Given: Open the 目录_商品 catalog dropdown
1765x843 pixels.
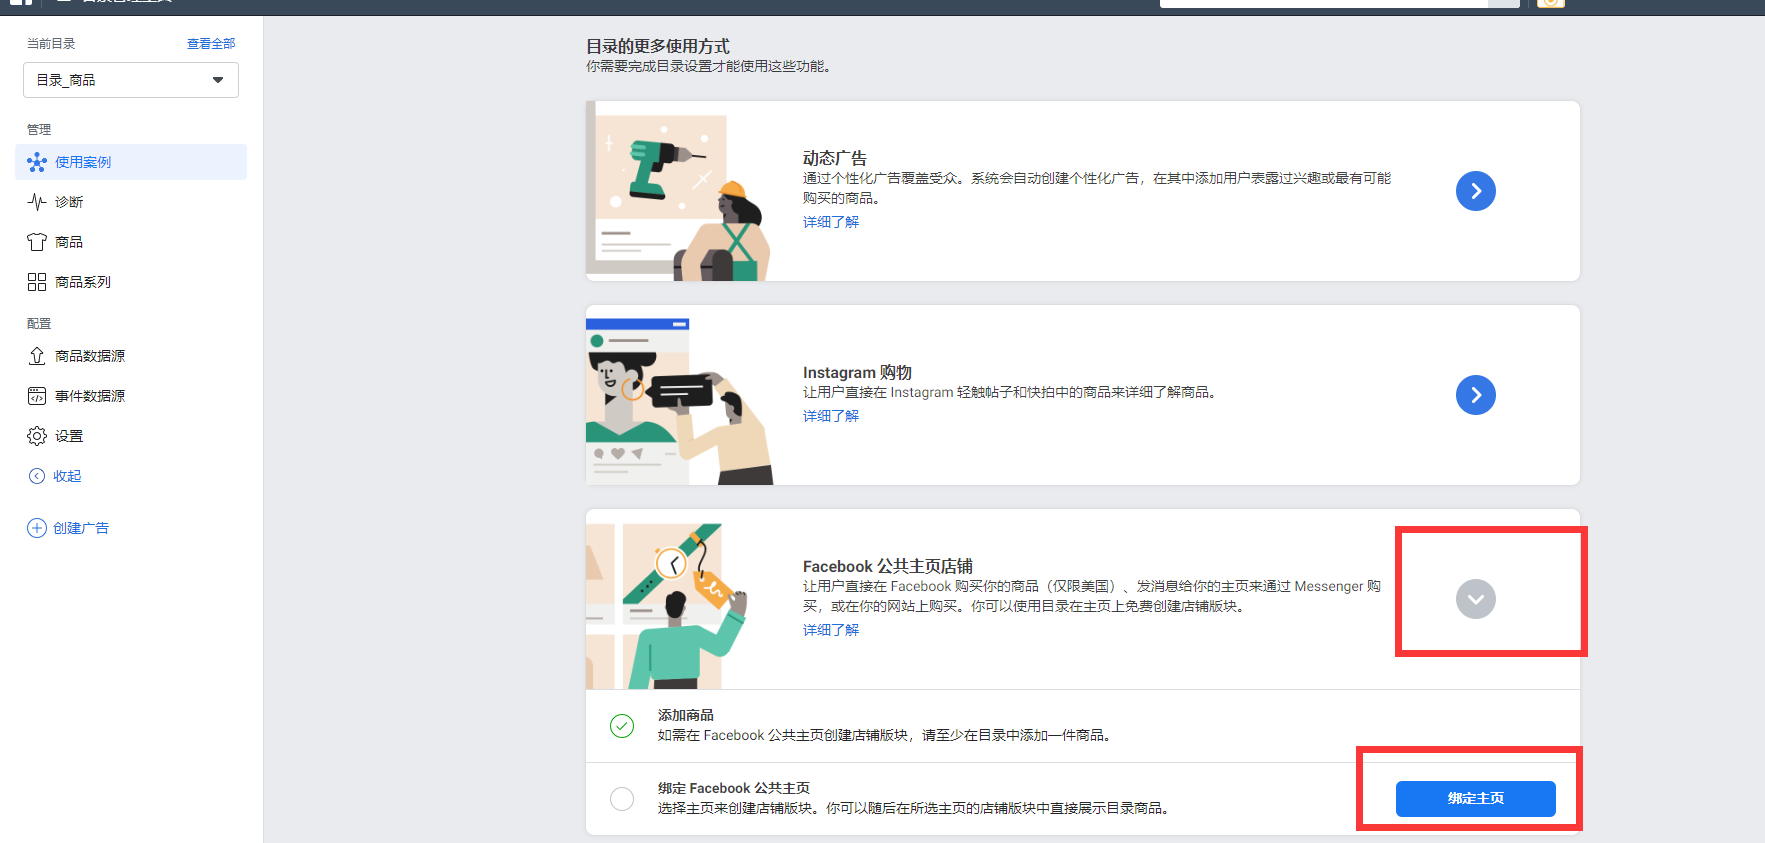Looking at the screenshot, I should pos(131,80).
